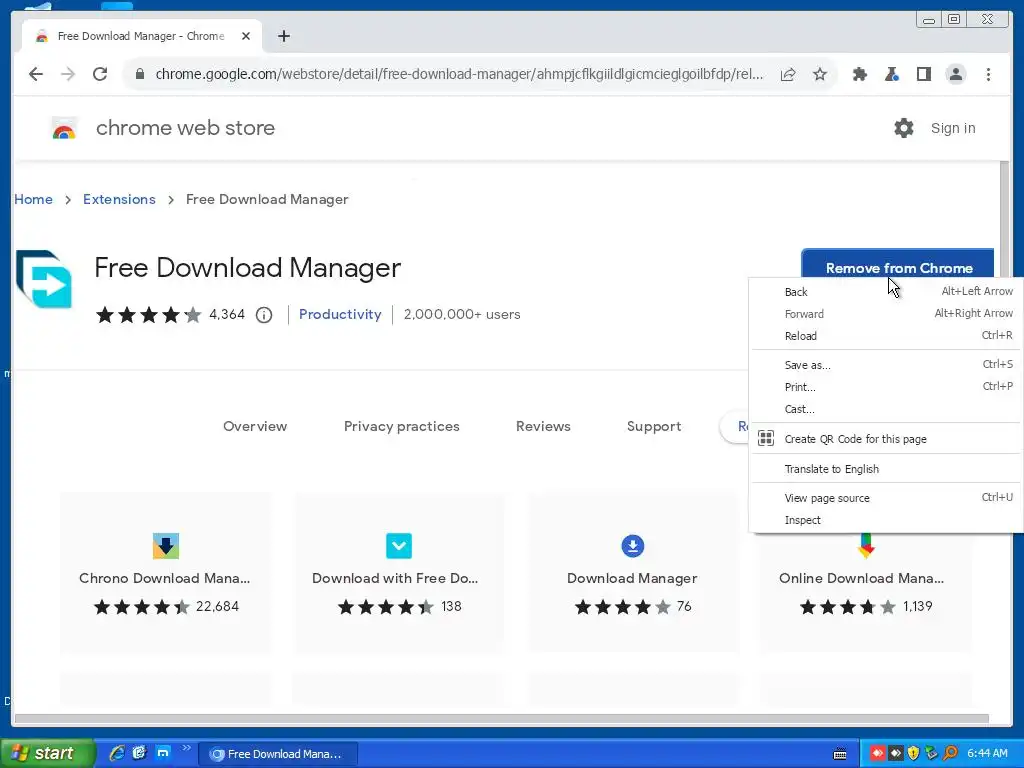Open Online Download Mana... card title
Screen dimensions: 1024x768
861,579
